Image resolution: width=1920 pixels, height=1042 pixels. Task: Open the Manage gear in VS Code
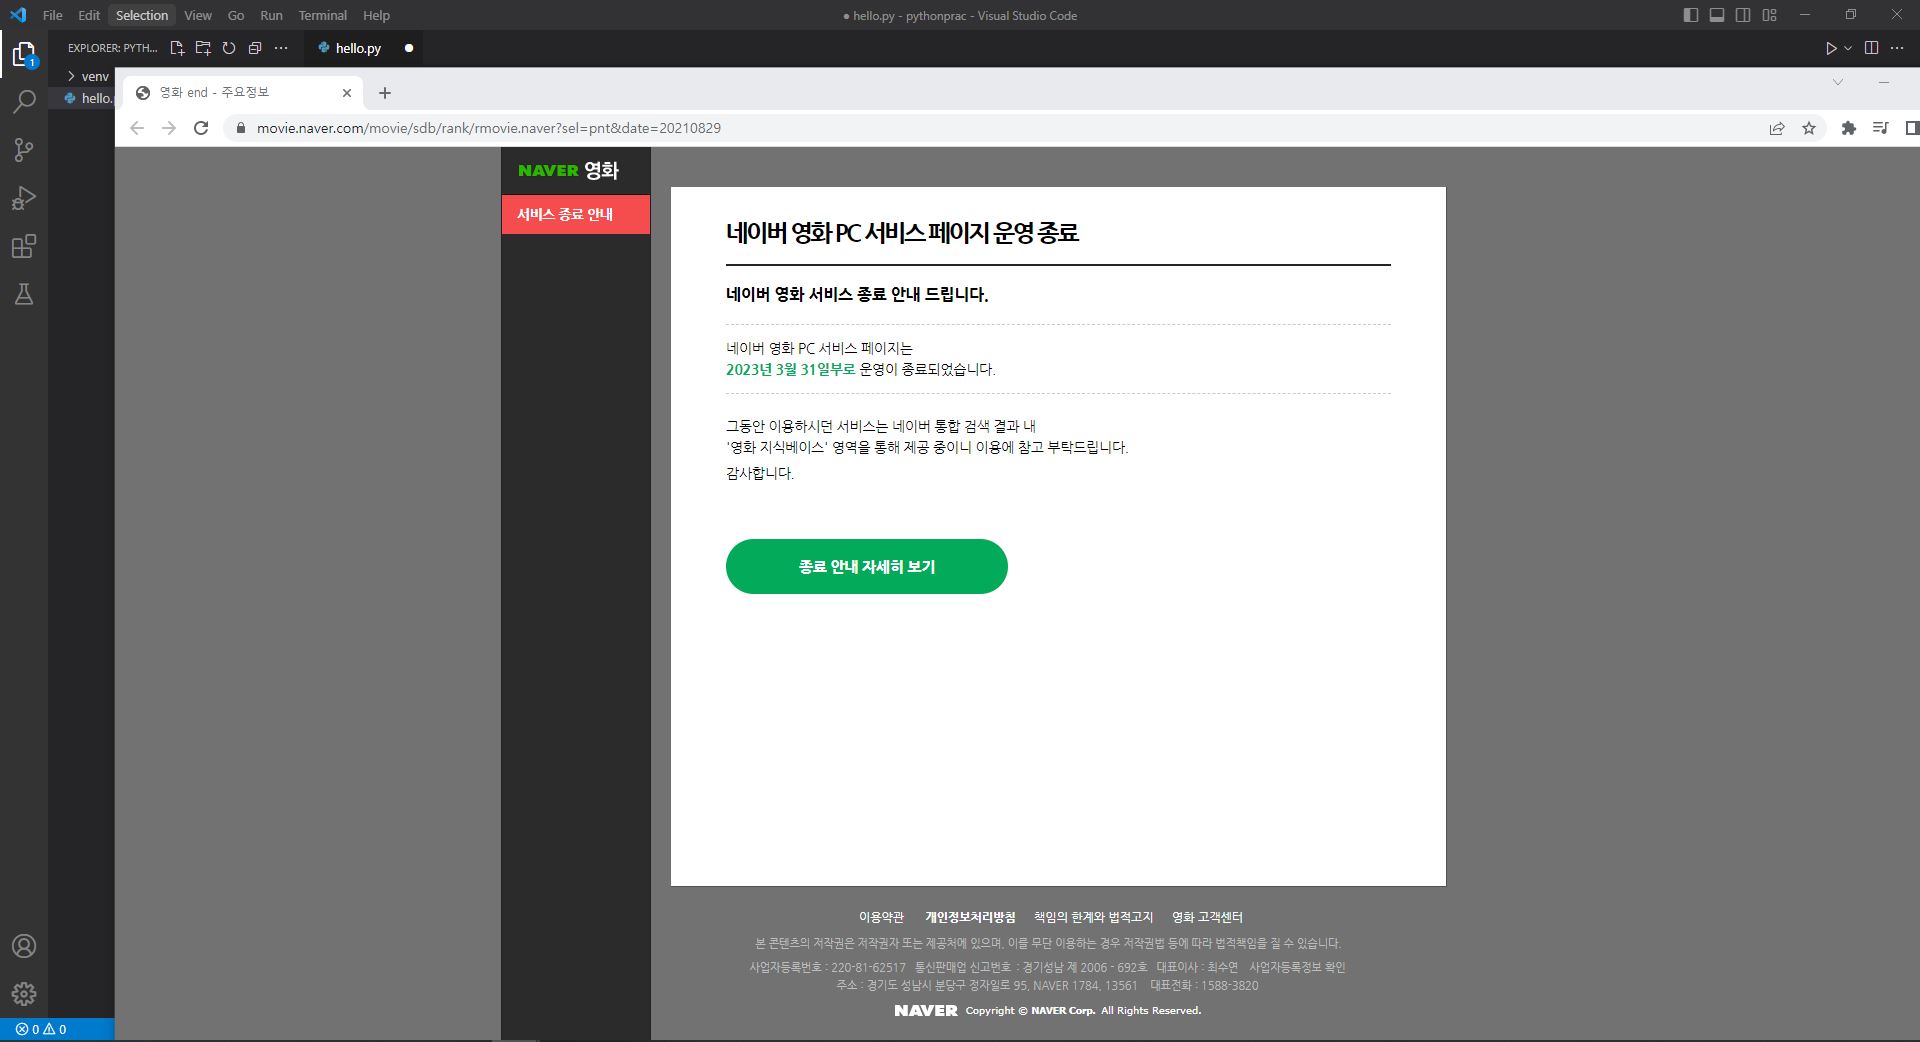pos(24,994)
